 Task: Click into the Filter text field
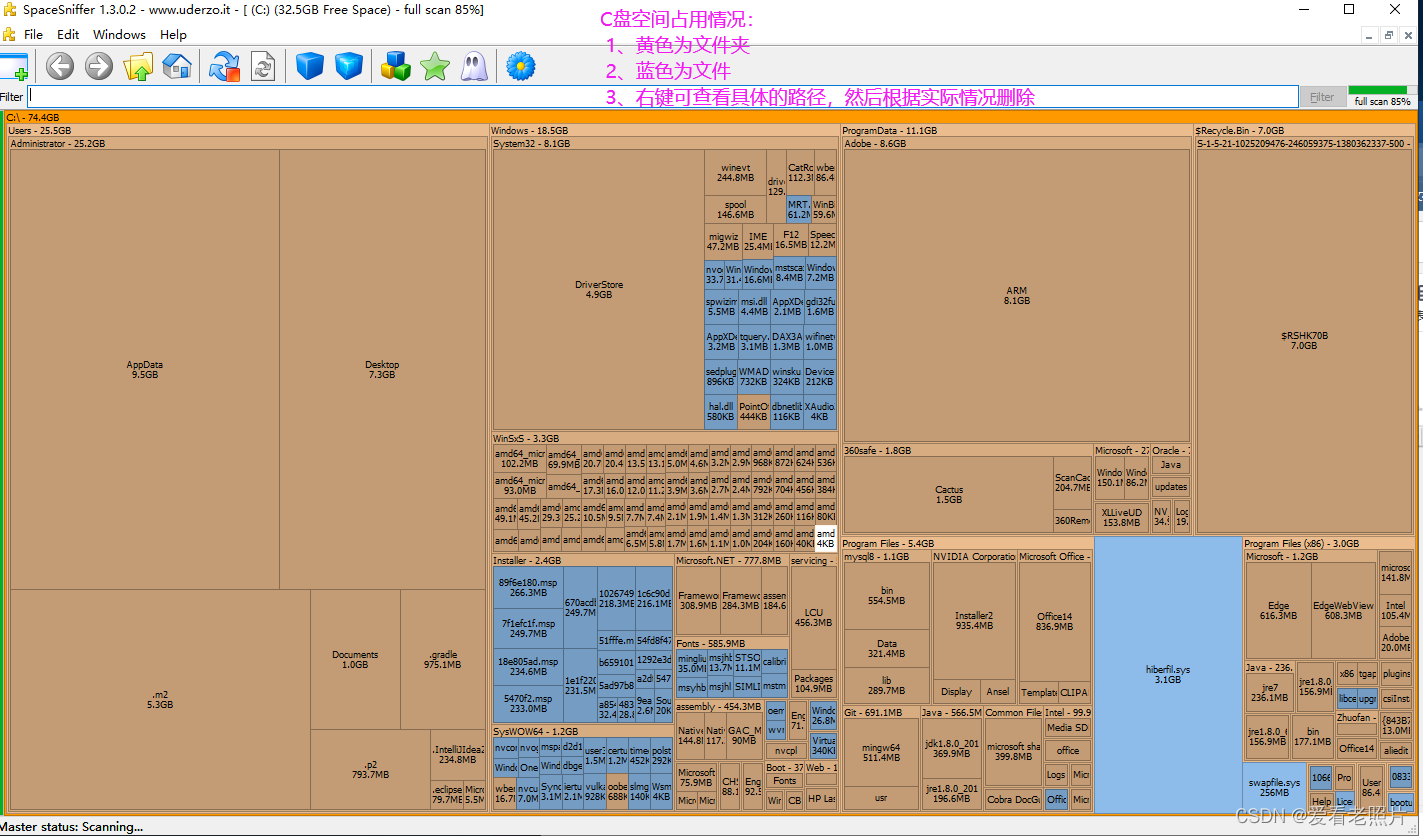pos(663,97)
